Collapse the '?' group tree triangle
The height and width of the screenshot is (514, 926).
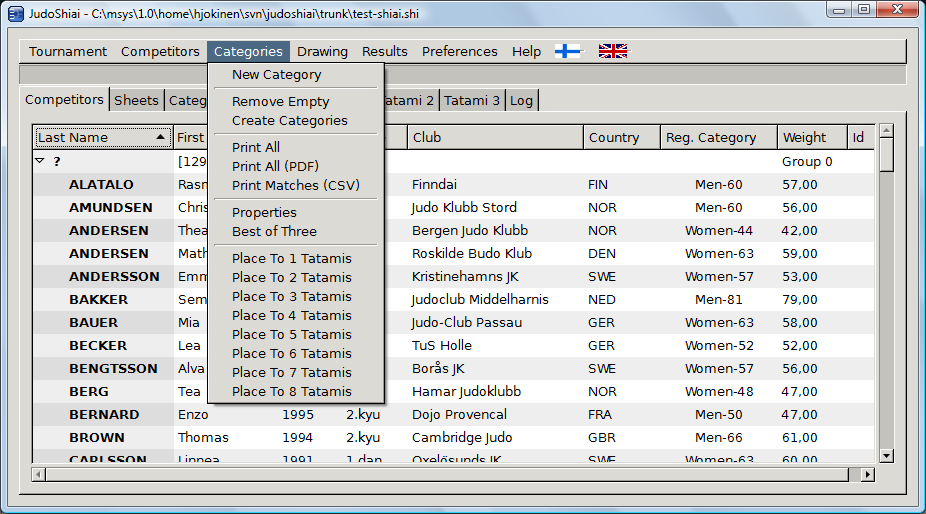click(40, 161)
